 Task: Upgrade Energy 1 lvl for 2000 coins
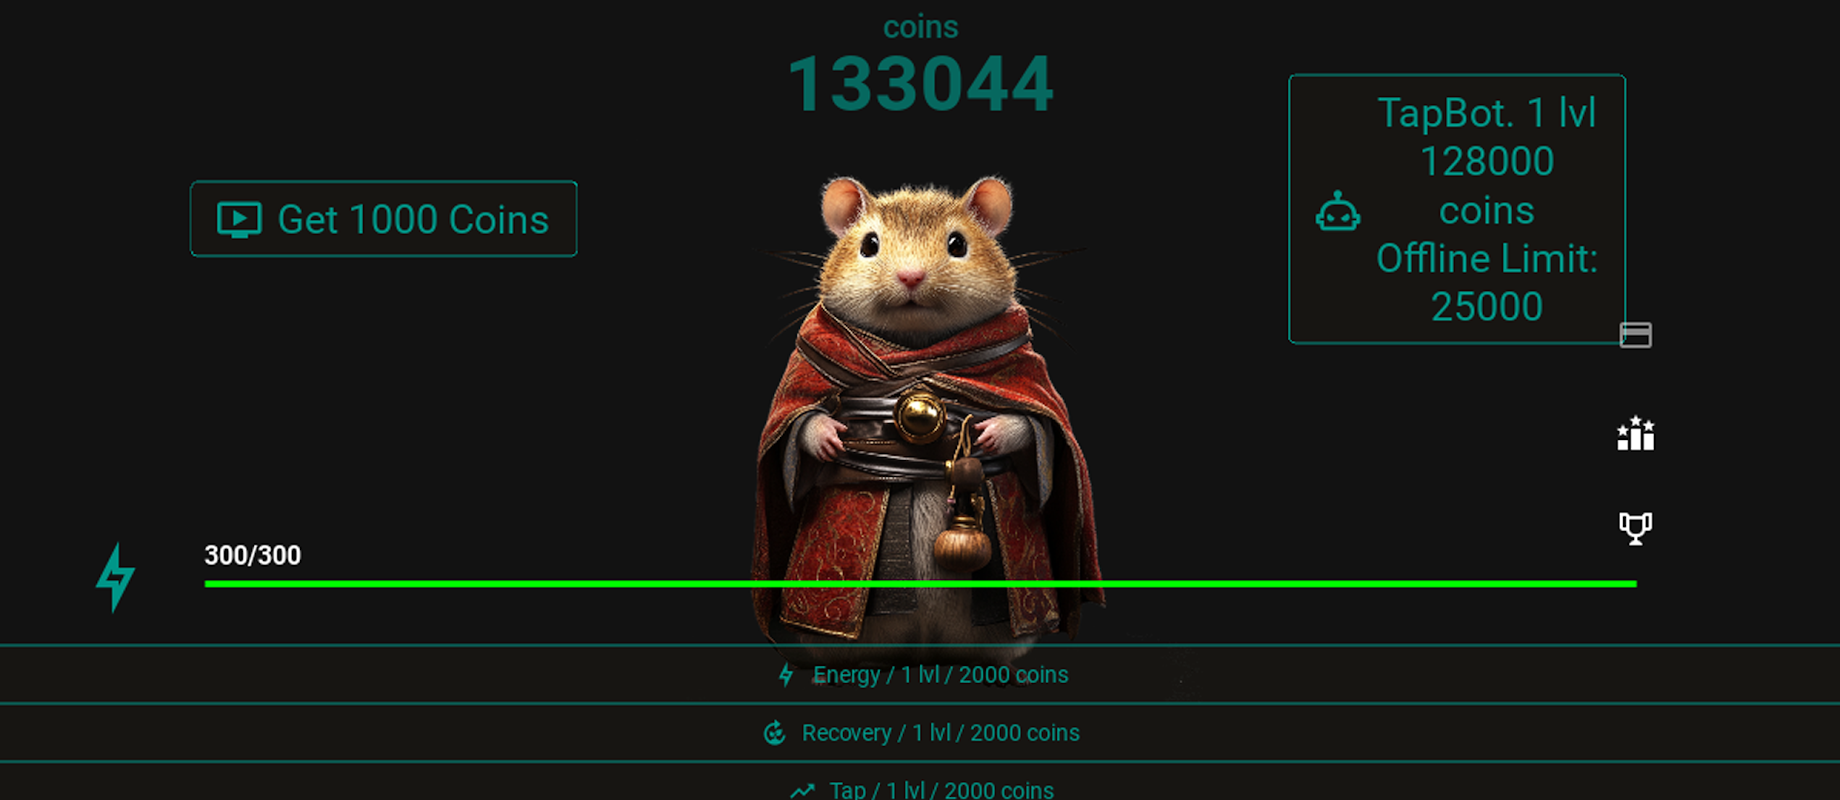tap(920, 675)
